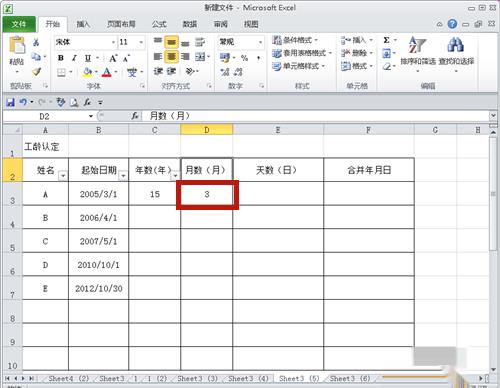Click the Undo arrow icon
The width and height of the screenshot is (500, 388).
(23, 102)
